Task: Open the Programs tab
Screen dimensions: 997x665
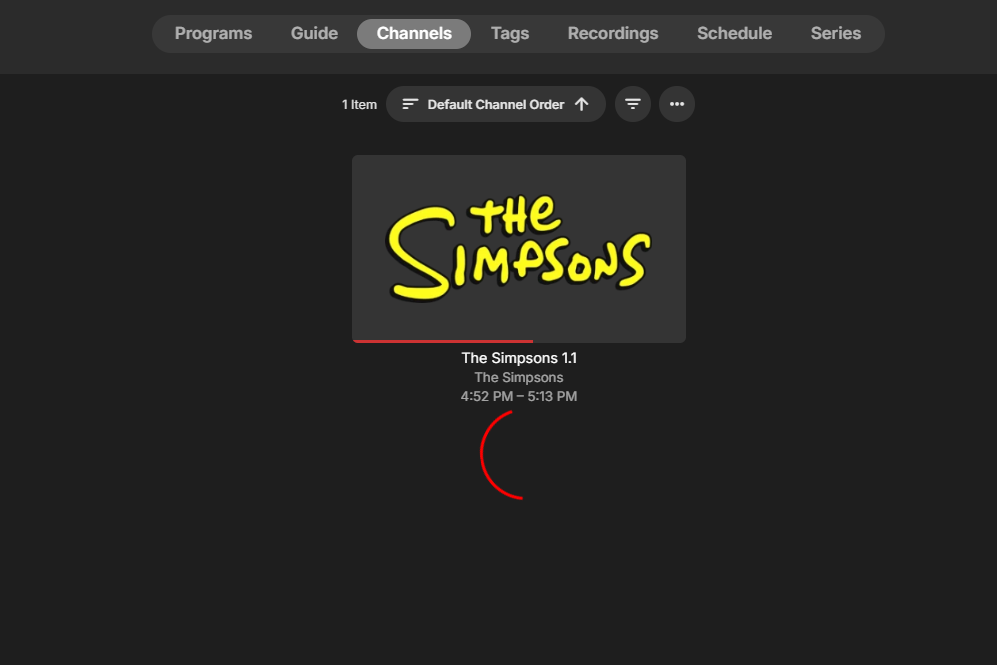Action: tap(213, 34)
